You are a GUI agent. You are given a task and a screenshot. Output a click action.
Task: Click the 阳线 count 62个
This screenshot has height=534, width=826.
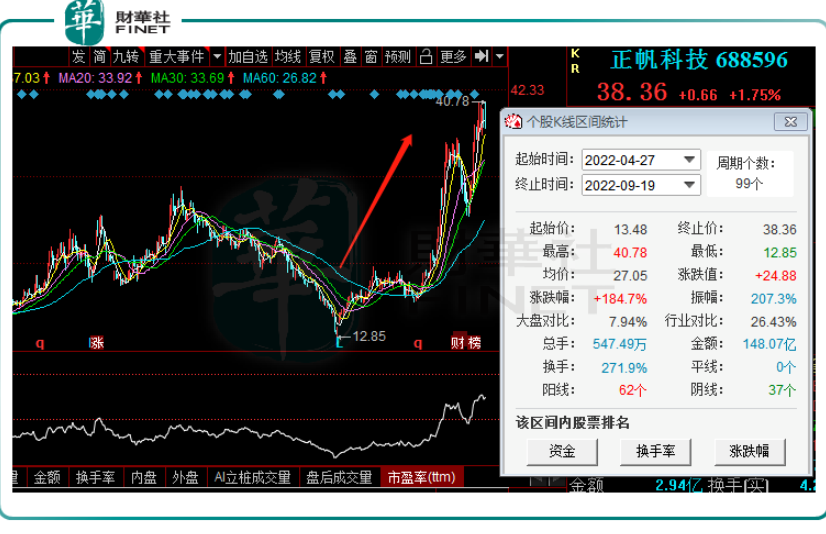(633, 390)
